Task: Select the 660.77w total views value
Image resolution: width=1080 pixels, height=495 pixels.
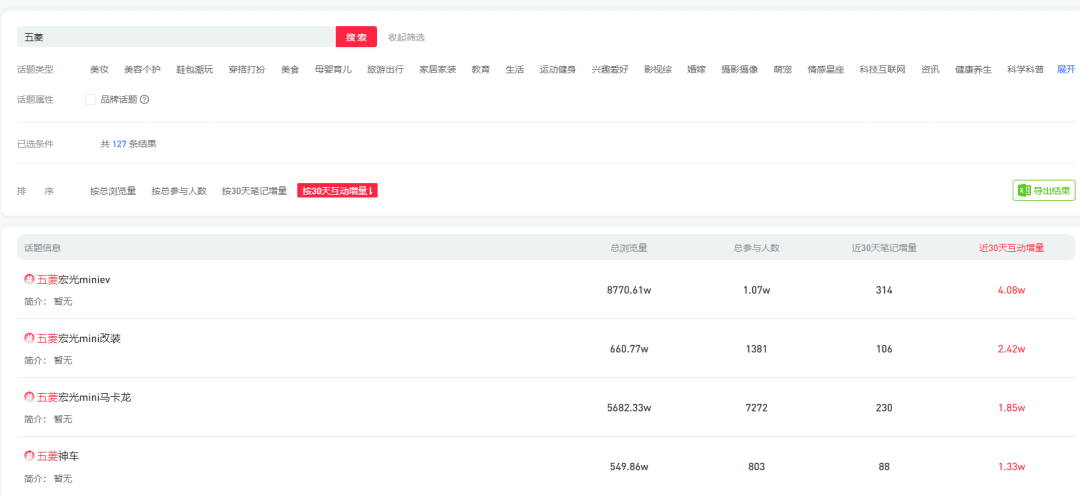Action: coord(629,349)
